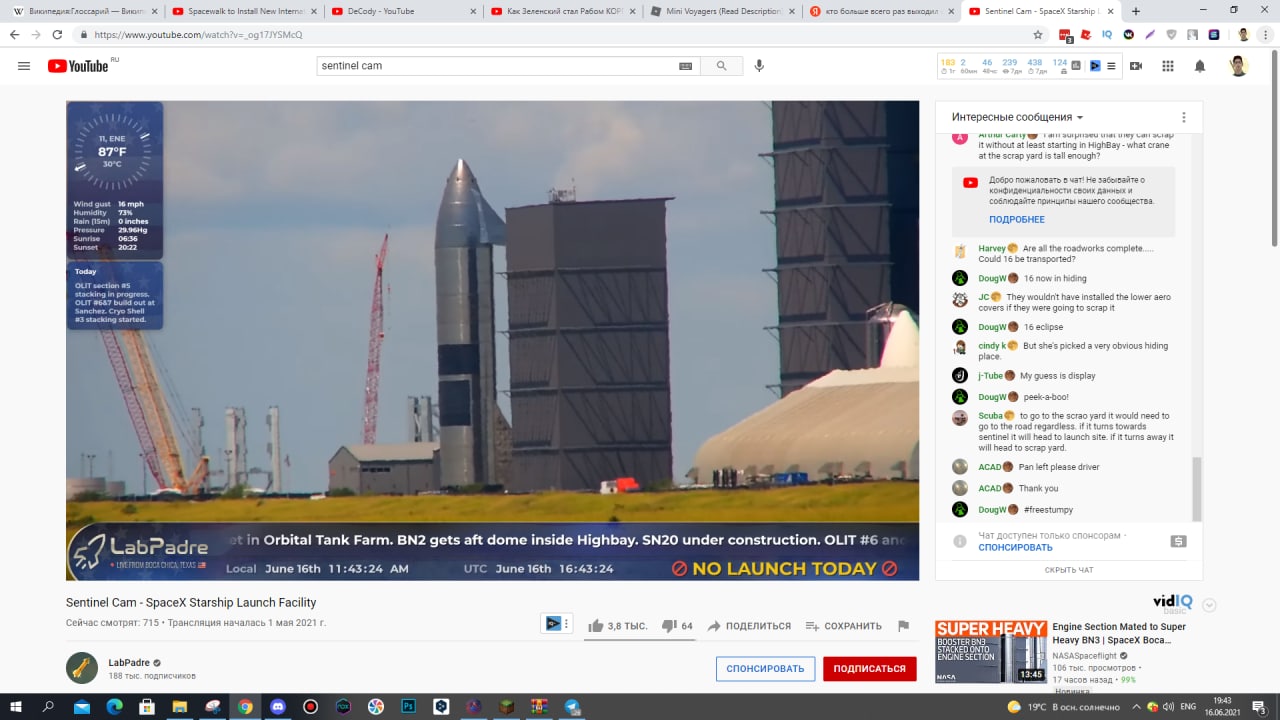The image size is (1280, 720).
Task: Switch to the кто больше всего раз выходил tab
Action: click(x=881, y=11)
